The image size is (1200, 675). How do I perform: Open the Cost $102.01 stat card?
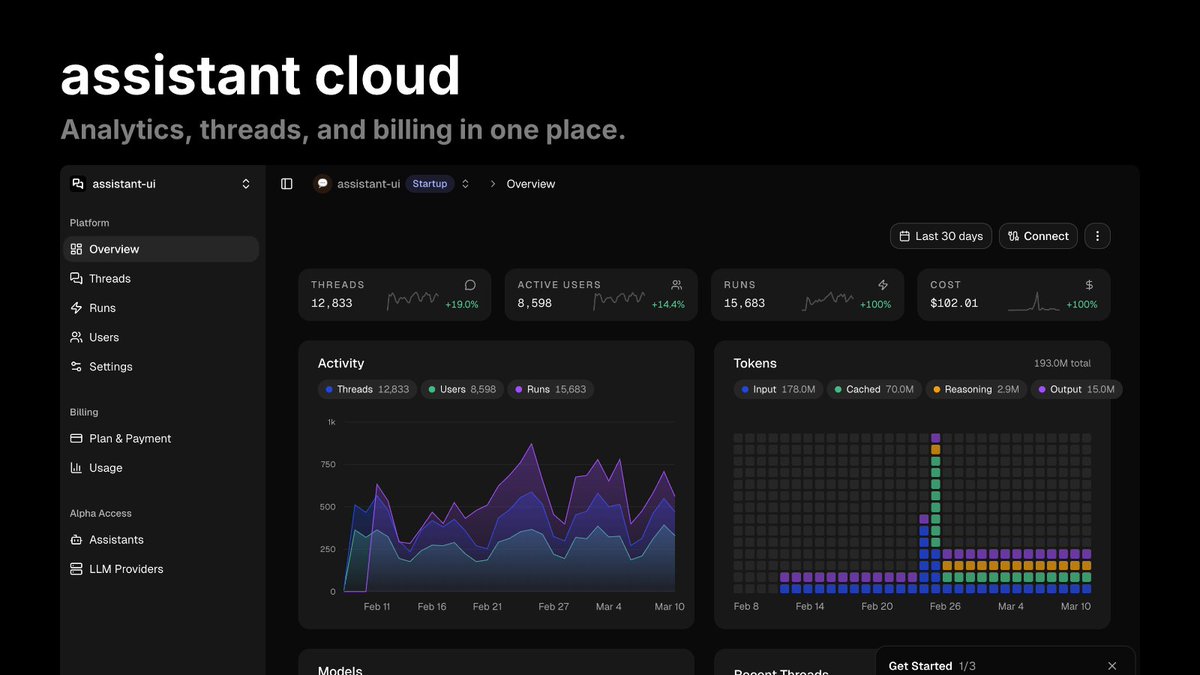(x=1014, y=295)
